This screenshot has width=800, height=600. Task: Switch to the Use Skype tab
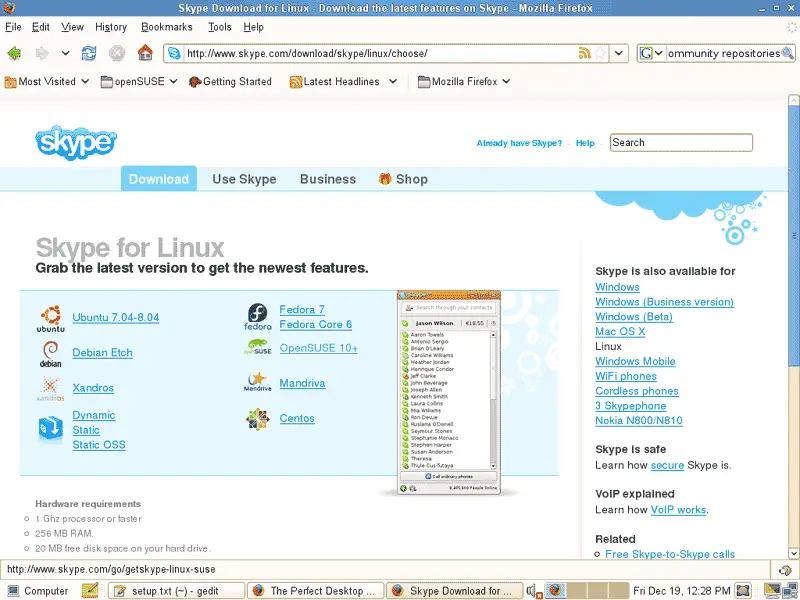coord(244,179)
